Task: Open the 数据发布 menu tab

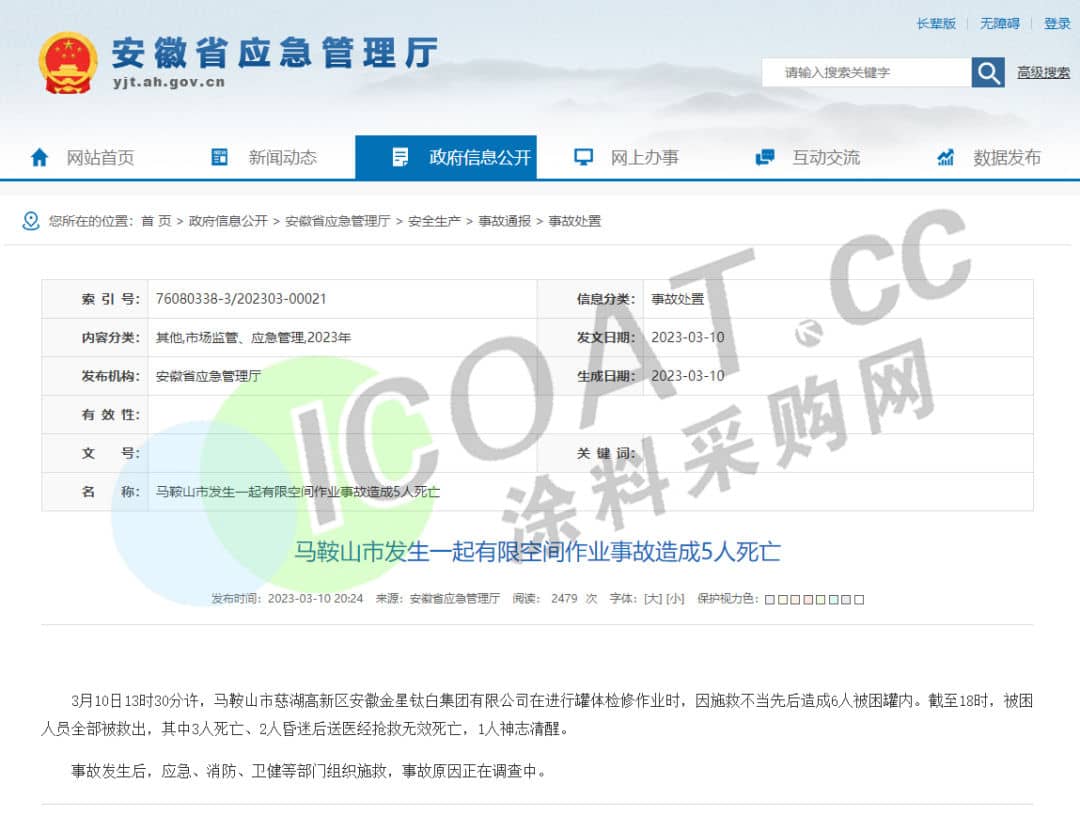Action: coord(1007,157)
